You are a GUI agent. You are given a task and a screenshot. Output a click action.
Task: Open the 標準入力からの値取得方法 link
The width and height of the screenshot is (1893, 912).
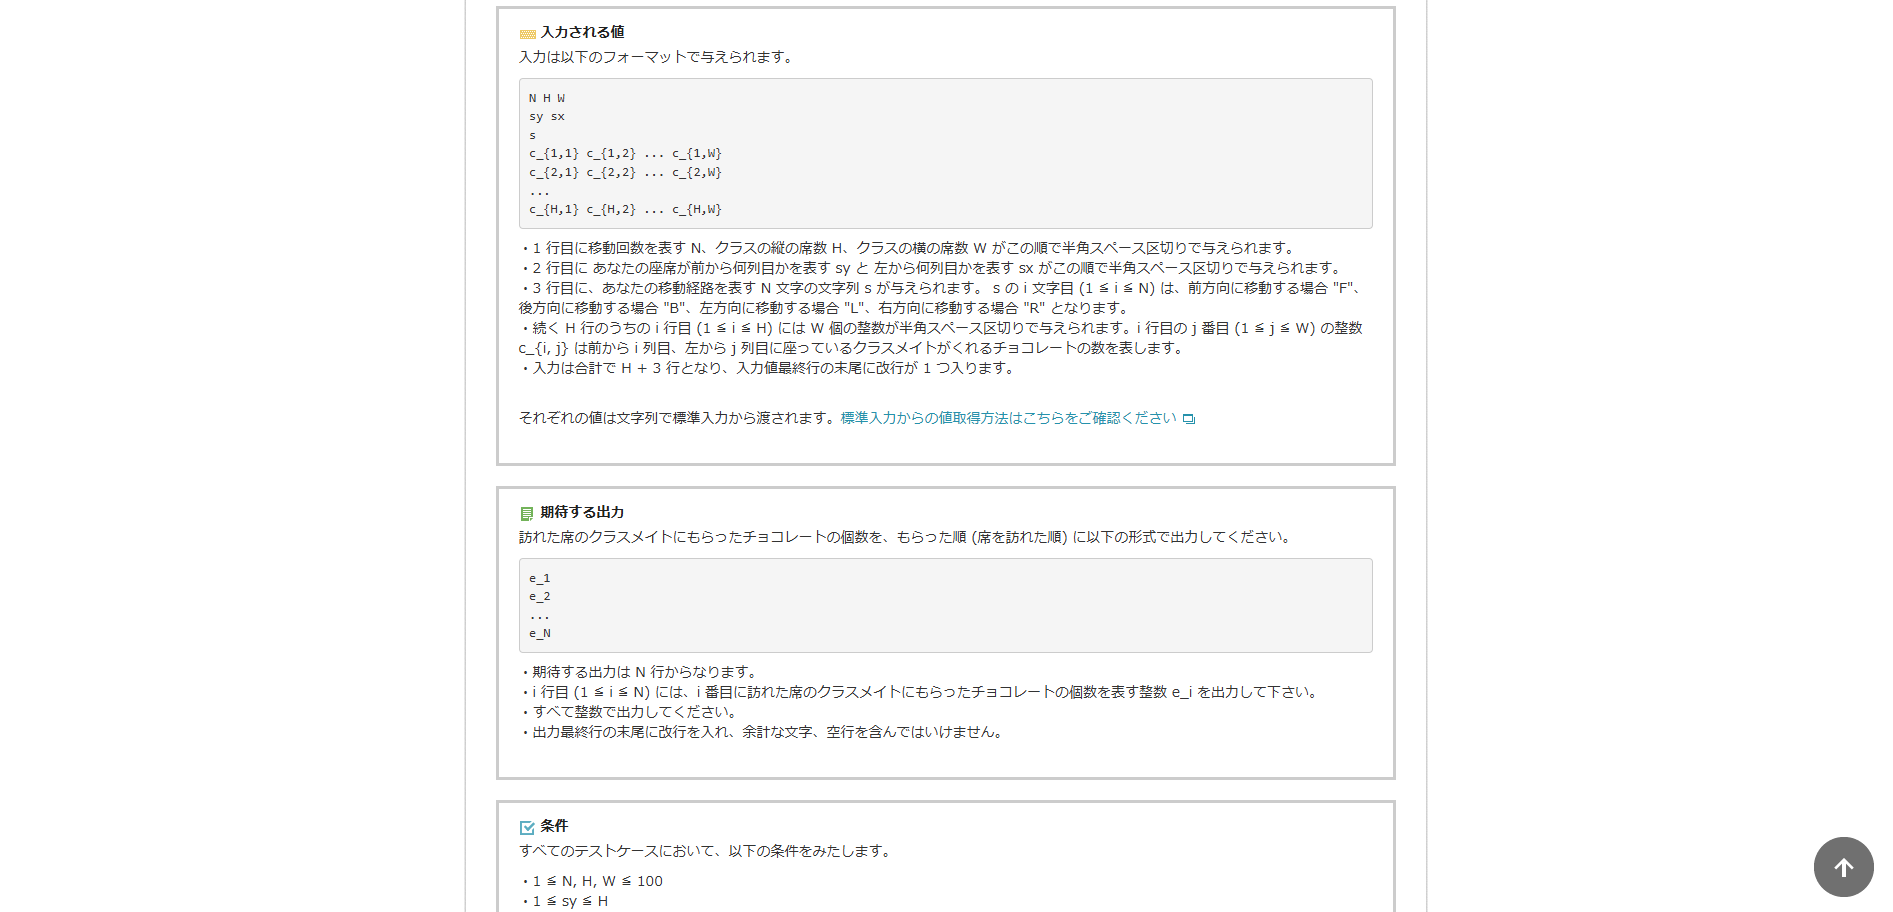coord(1008,418)
